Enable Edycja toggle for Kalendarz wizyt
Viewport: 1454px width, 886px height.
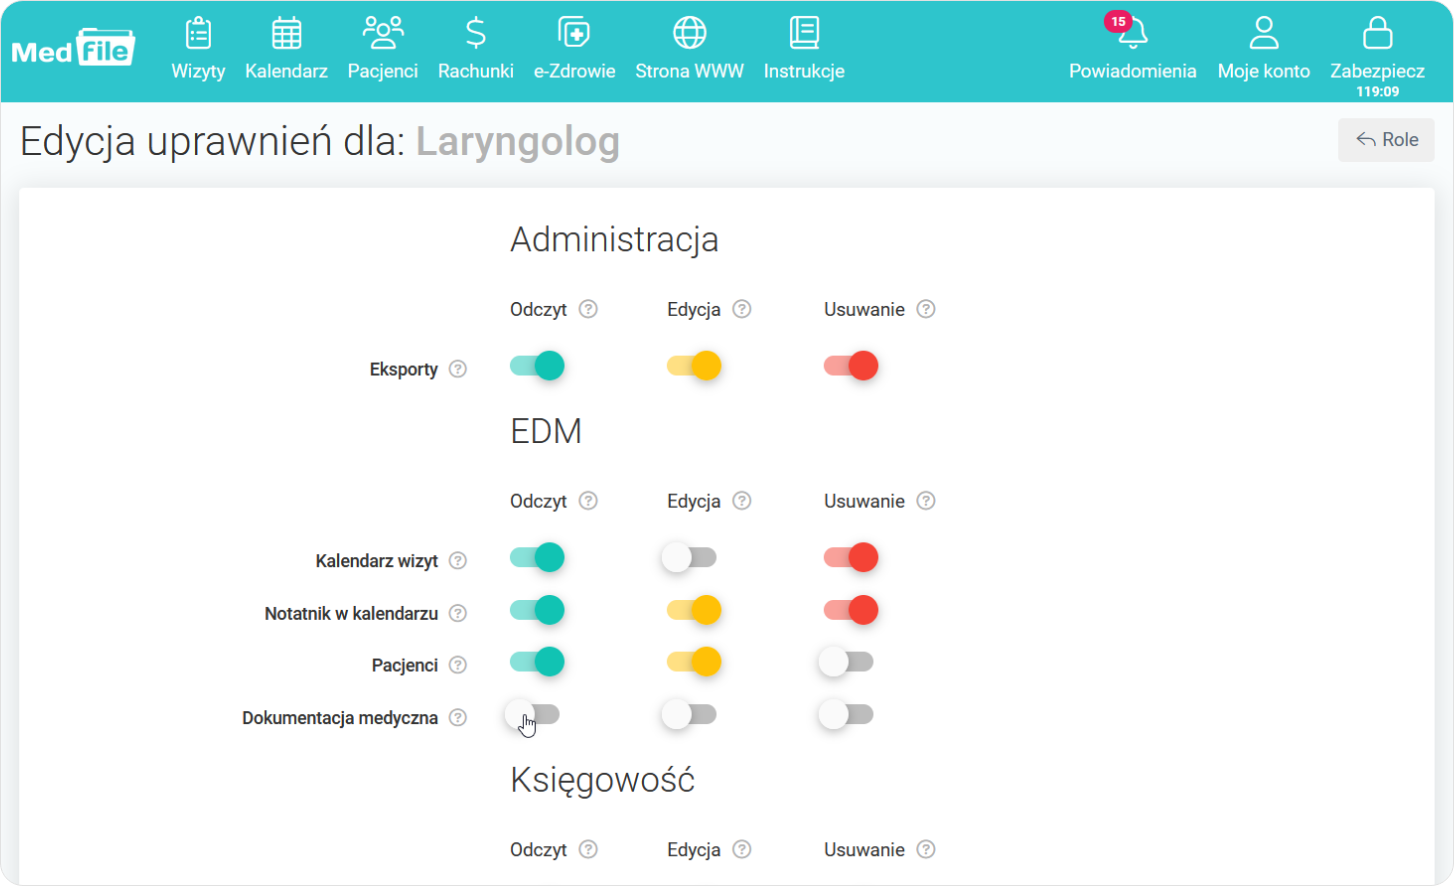point(690,557)
